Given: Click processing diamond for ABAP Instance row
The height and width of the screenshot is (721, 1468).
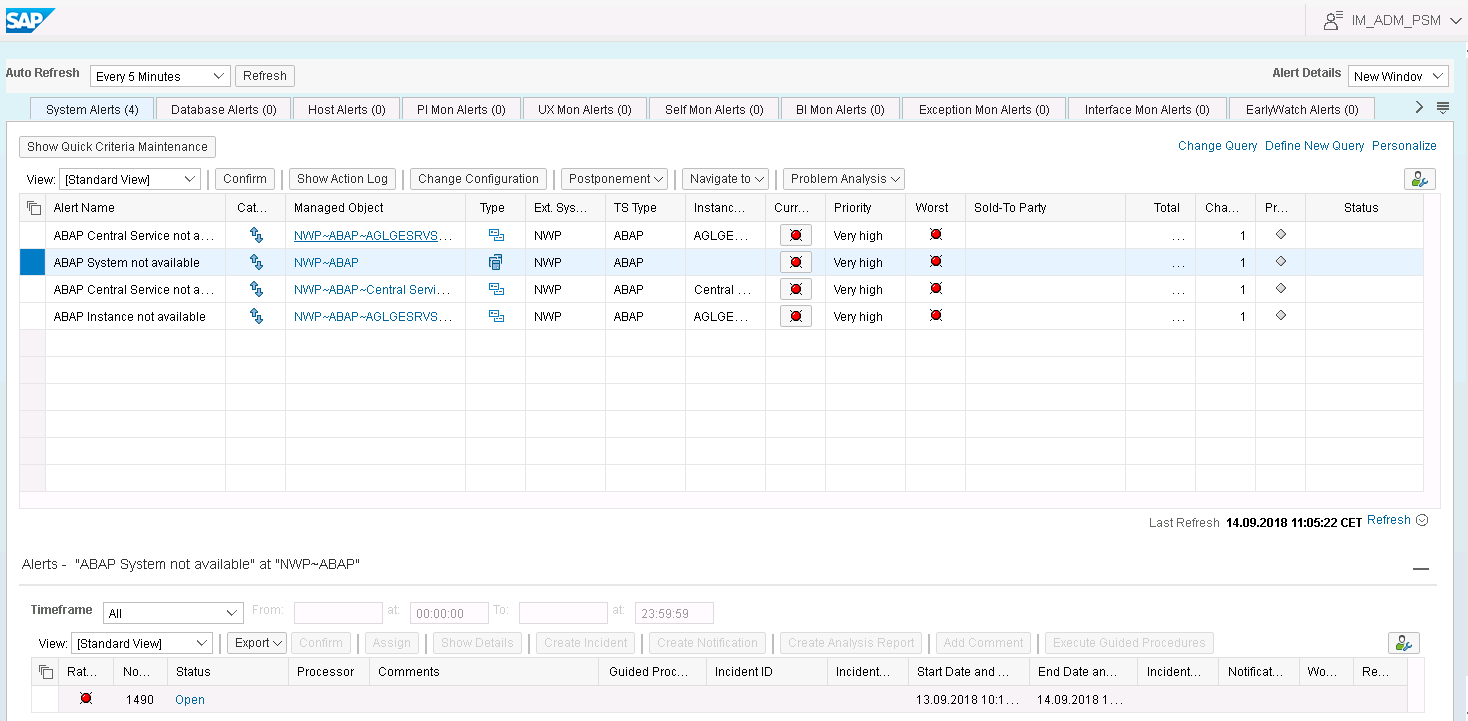Looking at the screenshot, I should 1280,316.
